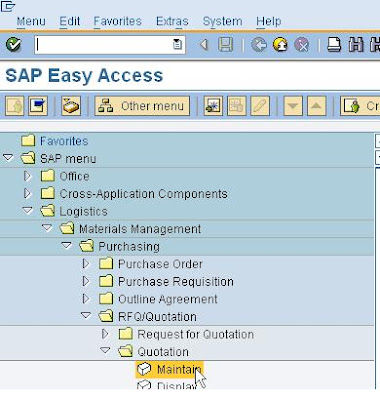The height and width of the screenshot is (400, 380).
Task: Select the Outline Agreement label
Action: pos(168,299)
